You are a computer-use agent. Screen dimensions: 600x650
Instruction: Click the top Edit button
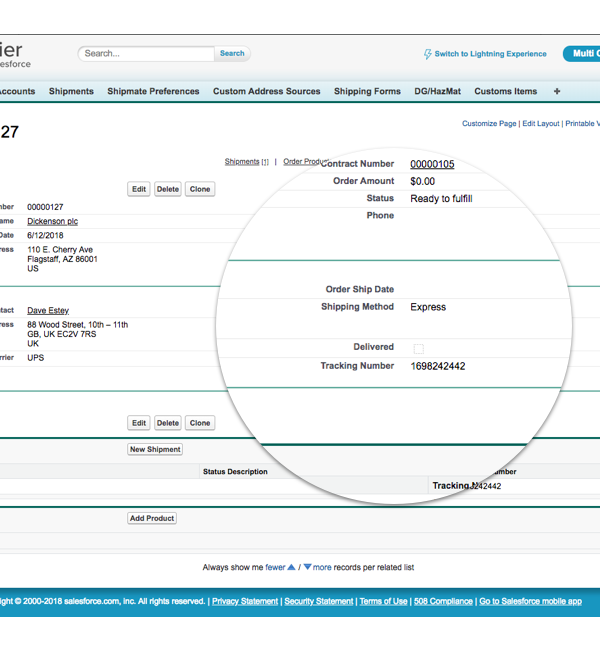coord(139,189)
